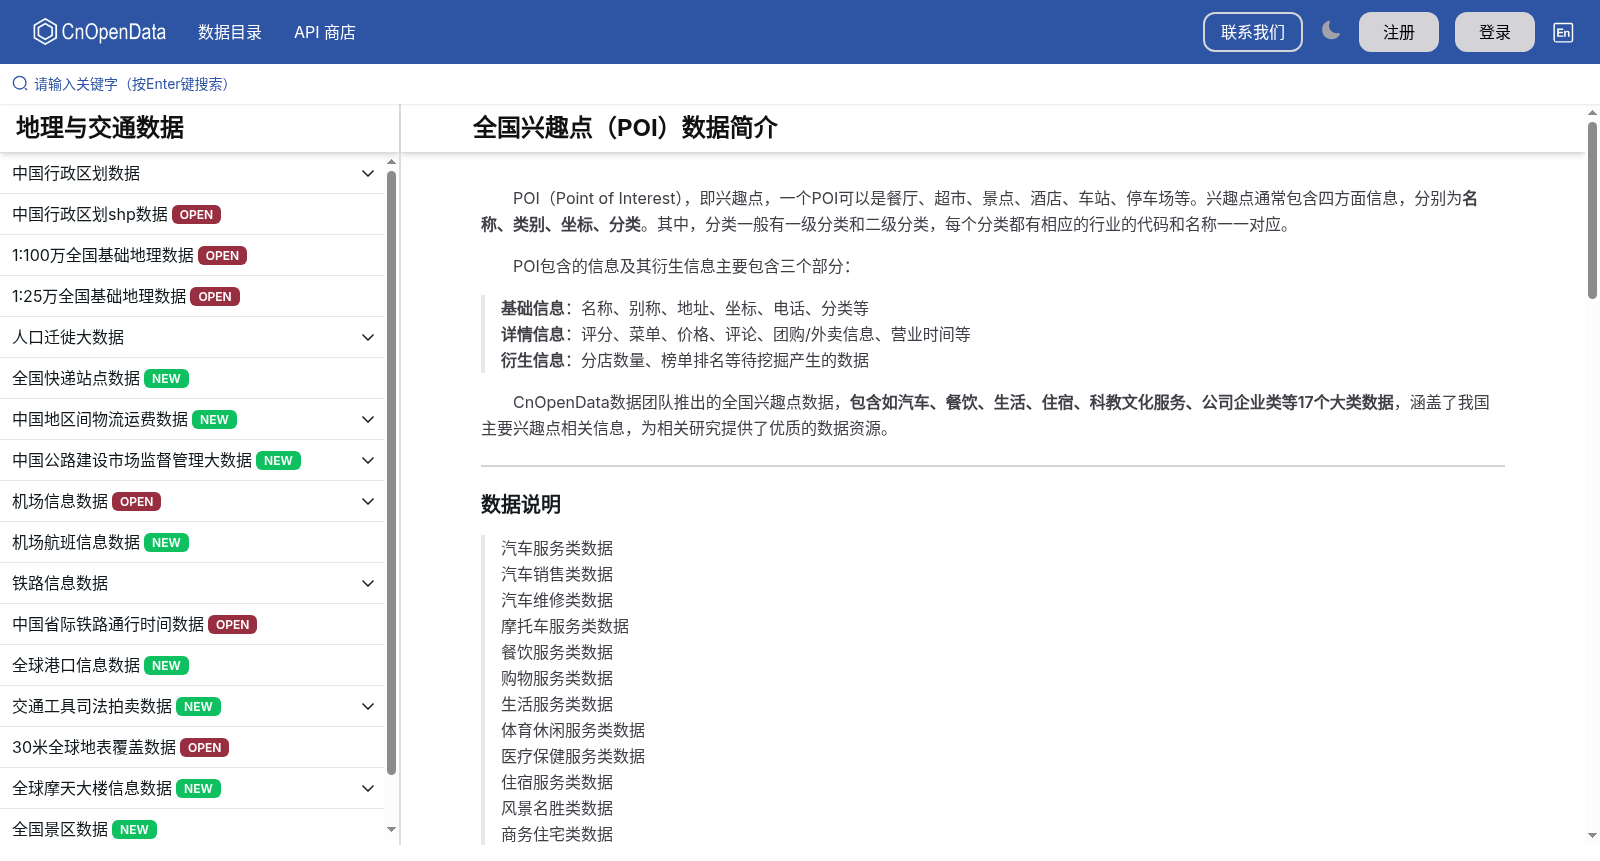
Task: Click OPEN badge beside 中国行政区划shp数据
Action: point(196,215)
